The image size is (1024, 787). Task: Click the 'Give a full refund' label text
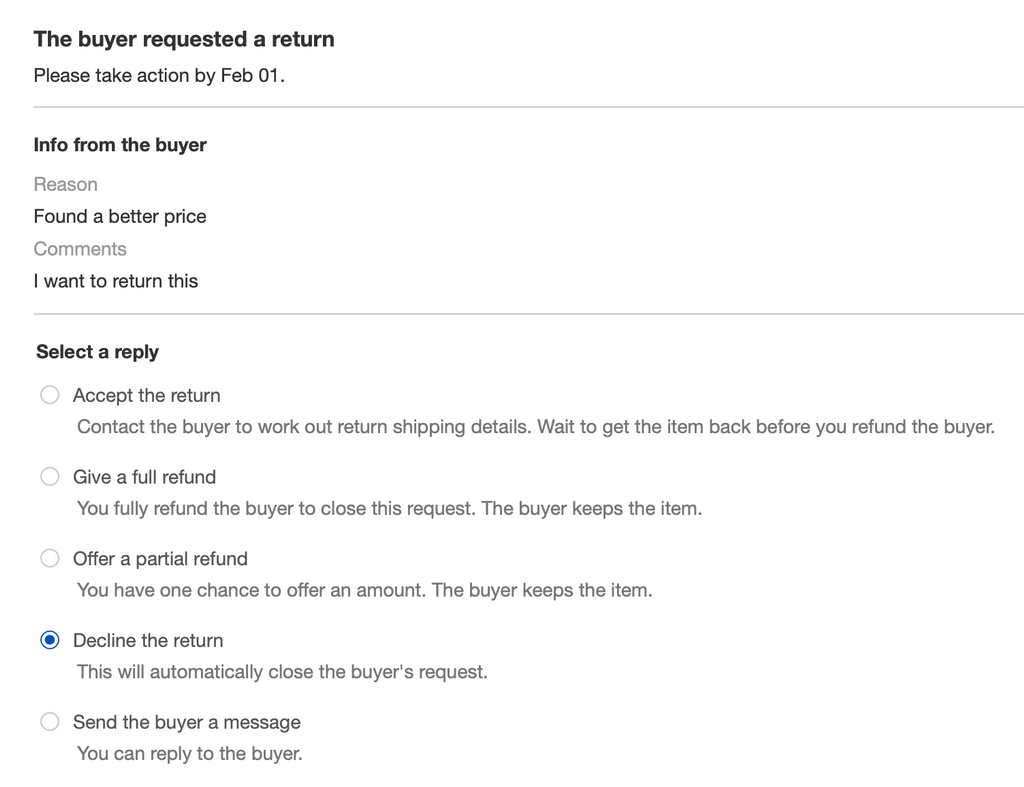144,477
